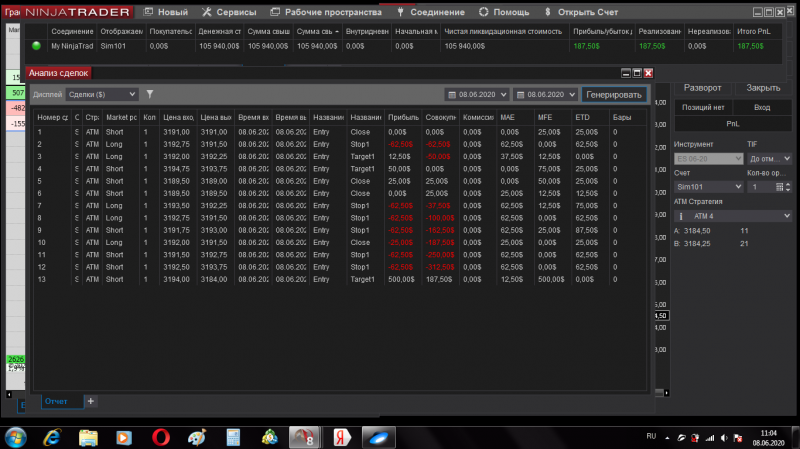The width and height of the screenshot is (800, 449).
Task: Sort by Номер сделки column header
Action: (x=52, y=117)
